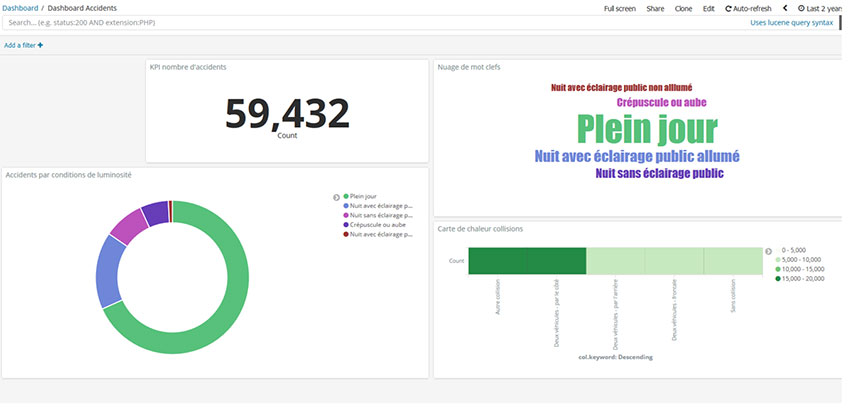This screenshot has width=848, height=410.
Task: Toggle the 15,000 - 20,000 heatmap range
Action: pyautogui.click(x=778, y=278)
